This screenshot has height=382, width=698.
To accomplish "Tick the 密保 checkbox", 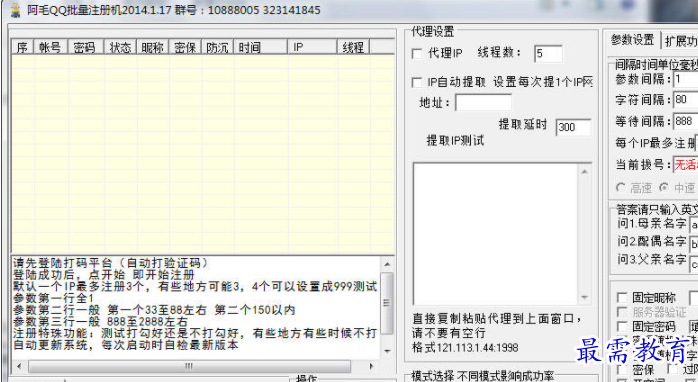I will [621, 370].
